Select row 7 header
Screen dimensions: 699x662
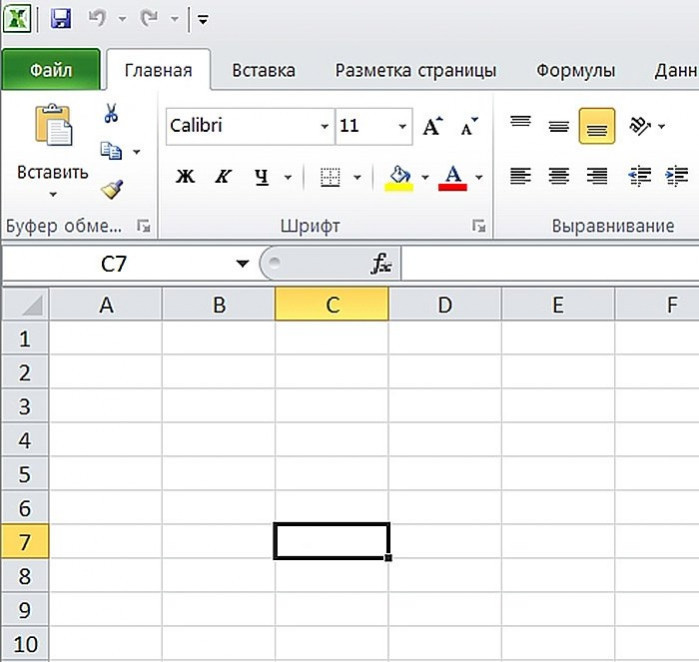(25, 542)
